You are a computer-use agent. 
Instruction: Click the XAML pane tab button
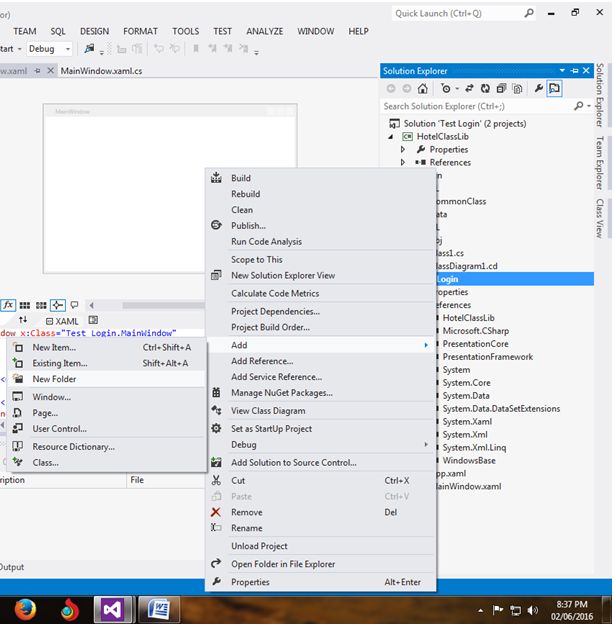pos(62,321)
